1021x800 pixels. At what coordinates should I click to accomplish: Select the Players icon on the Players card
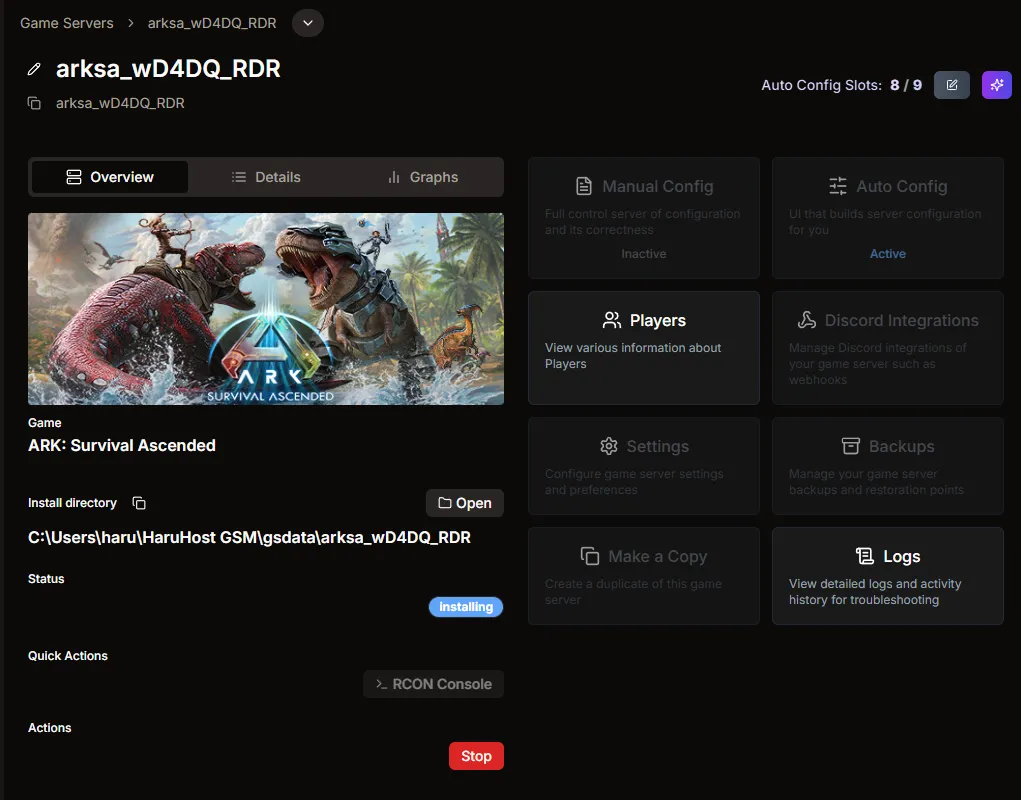611,320
